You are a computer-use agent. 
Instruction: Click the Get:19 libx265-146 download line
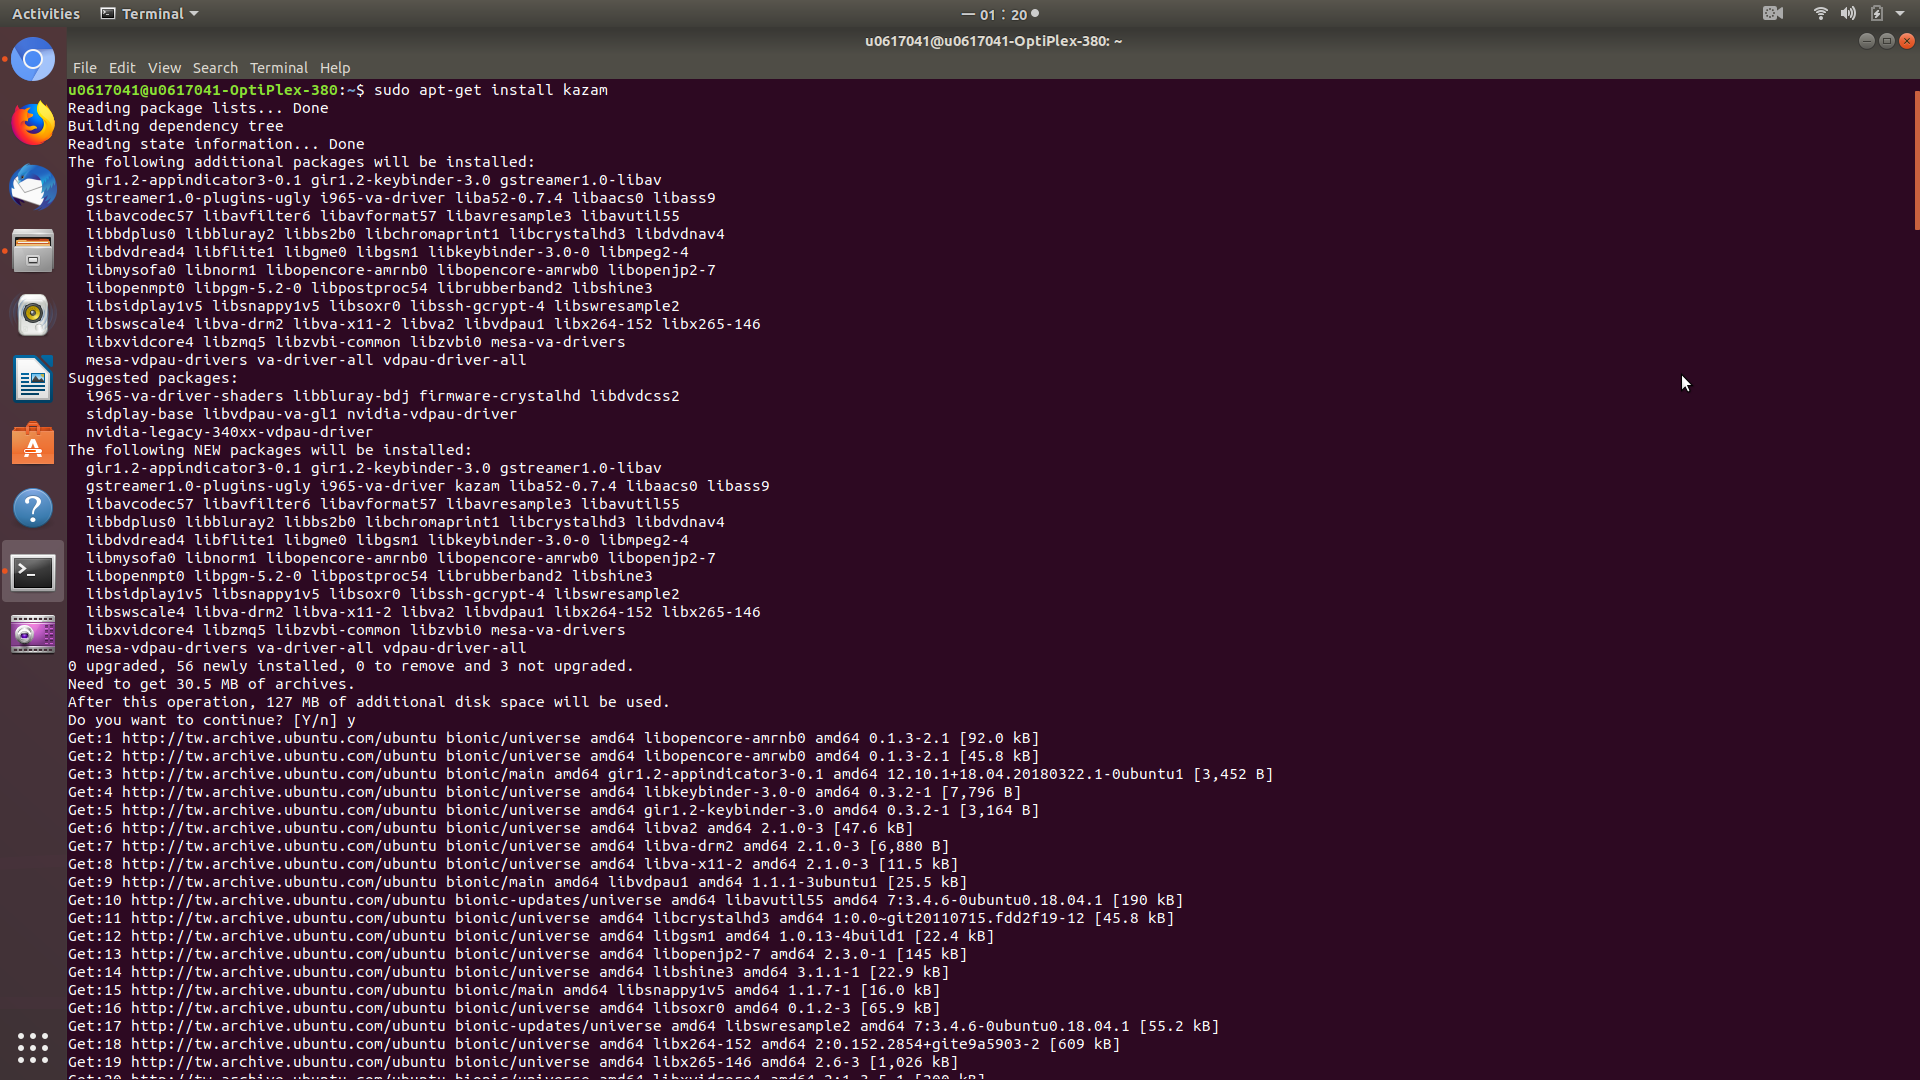click(x=513, y=1062)
